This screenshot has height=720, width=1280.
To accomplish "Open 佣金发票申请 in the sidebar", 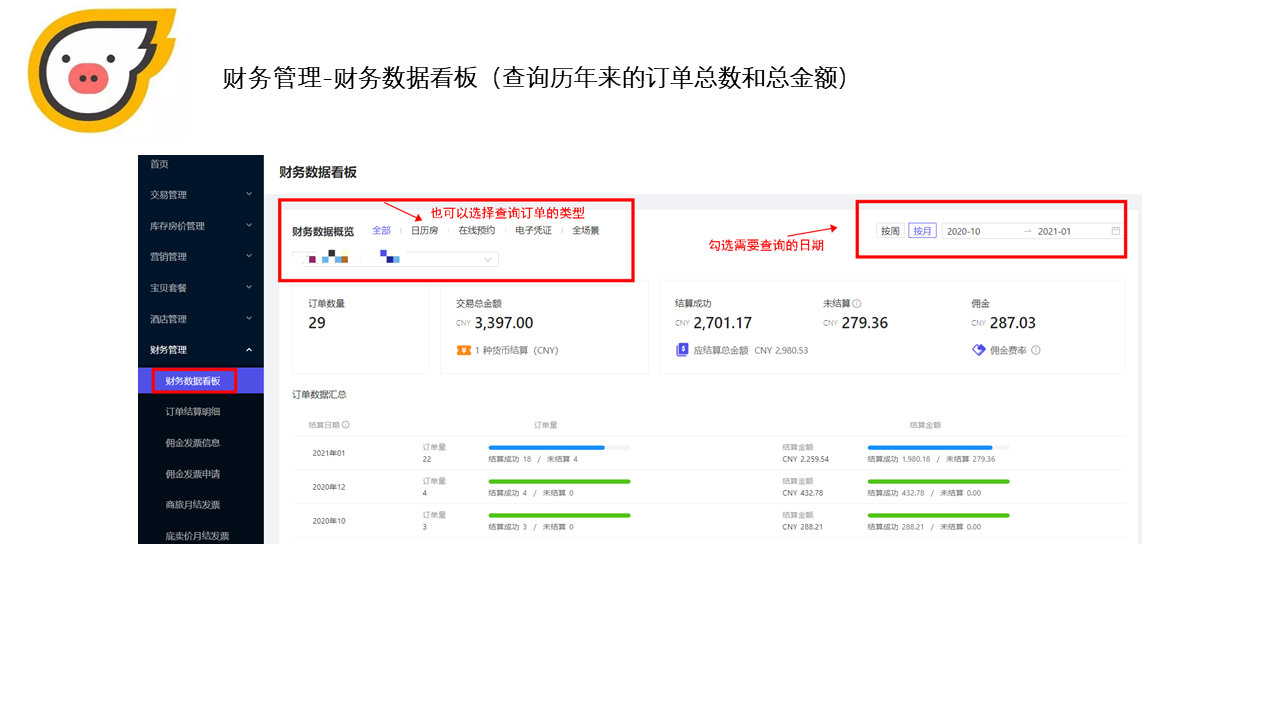I will (x=193, y=474).
